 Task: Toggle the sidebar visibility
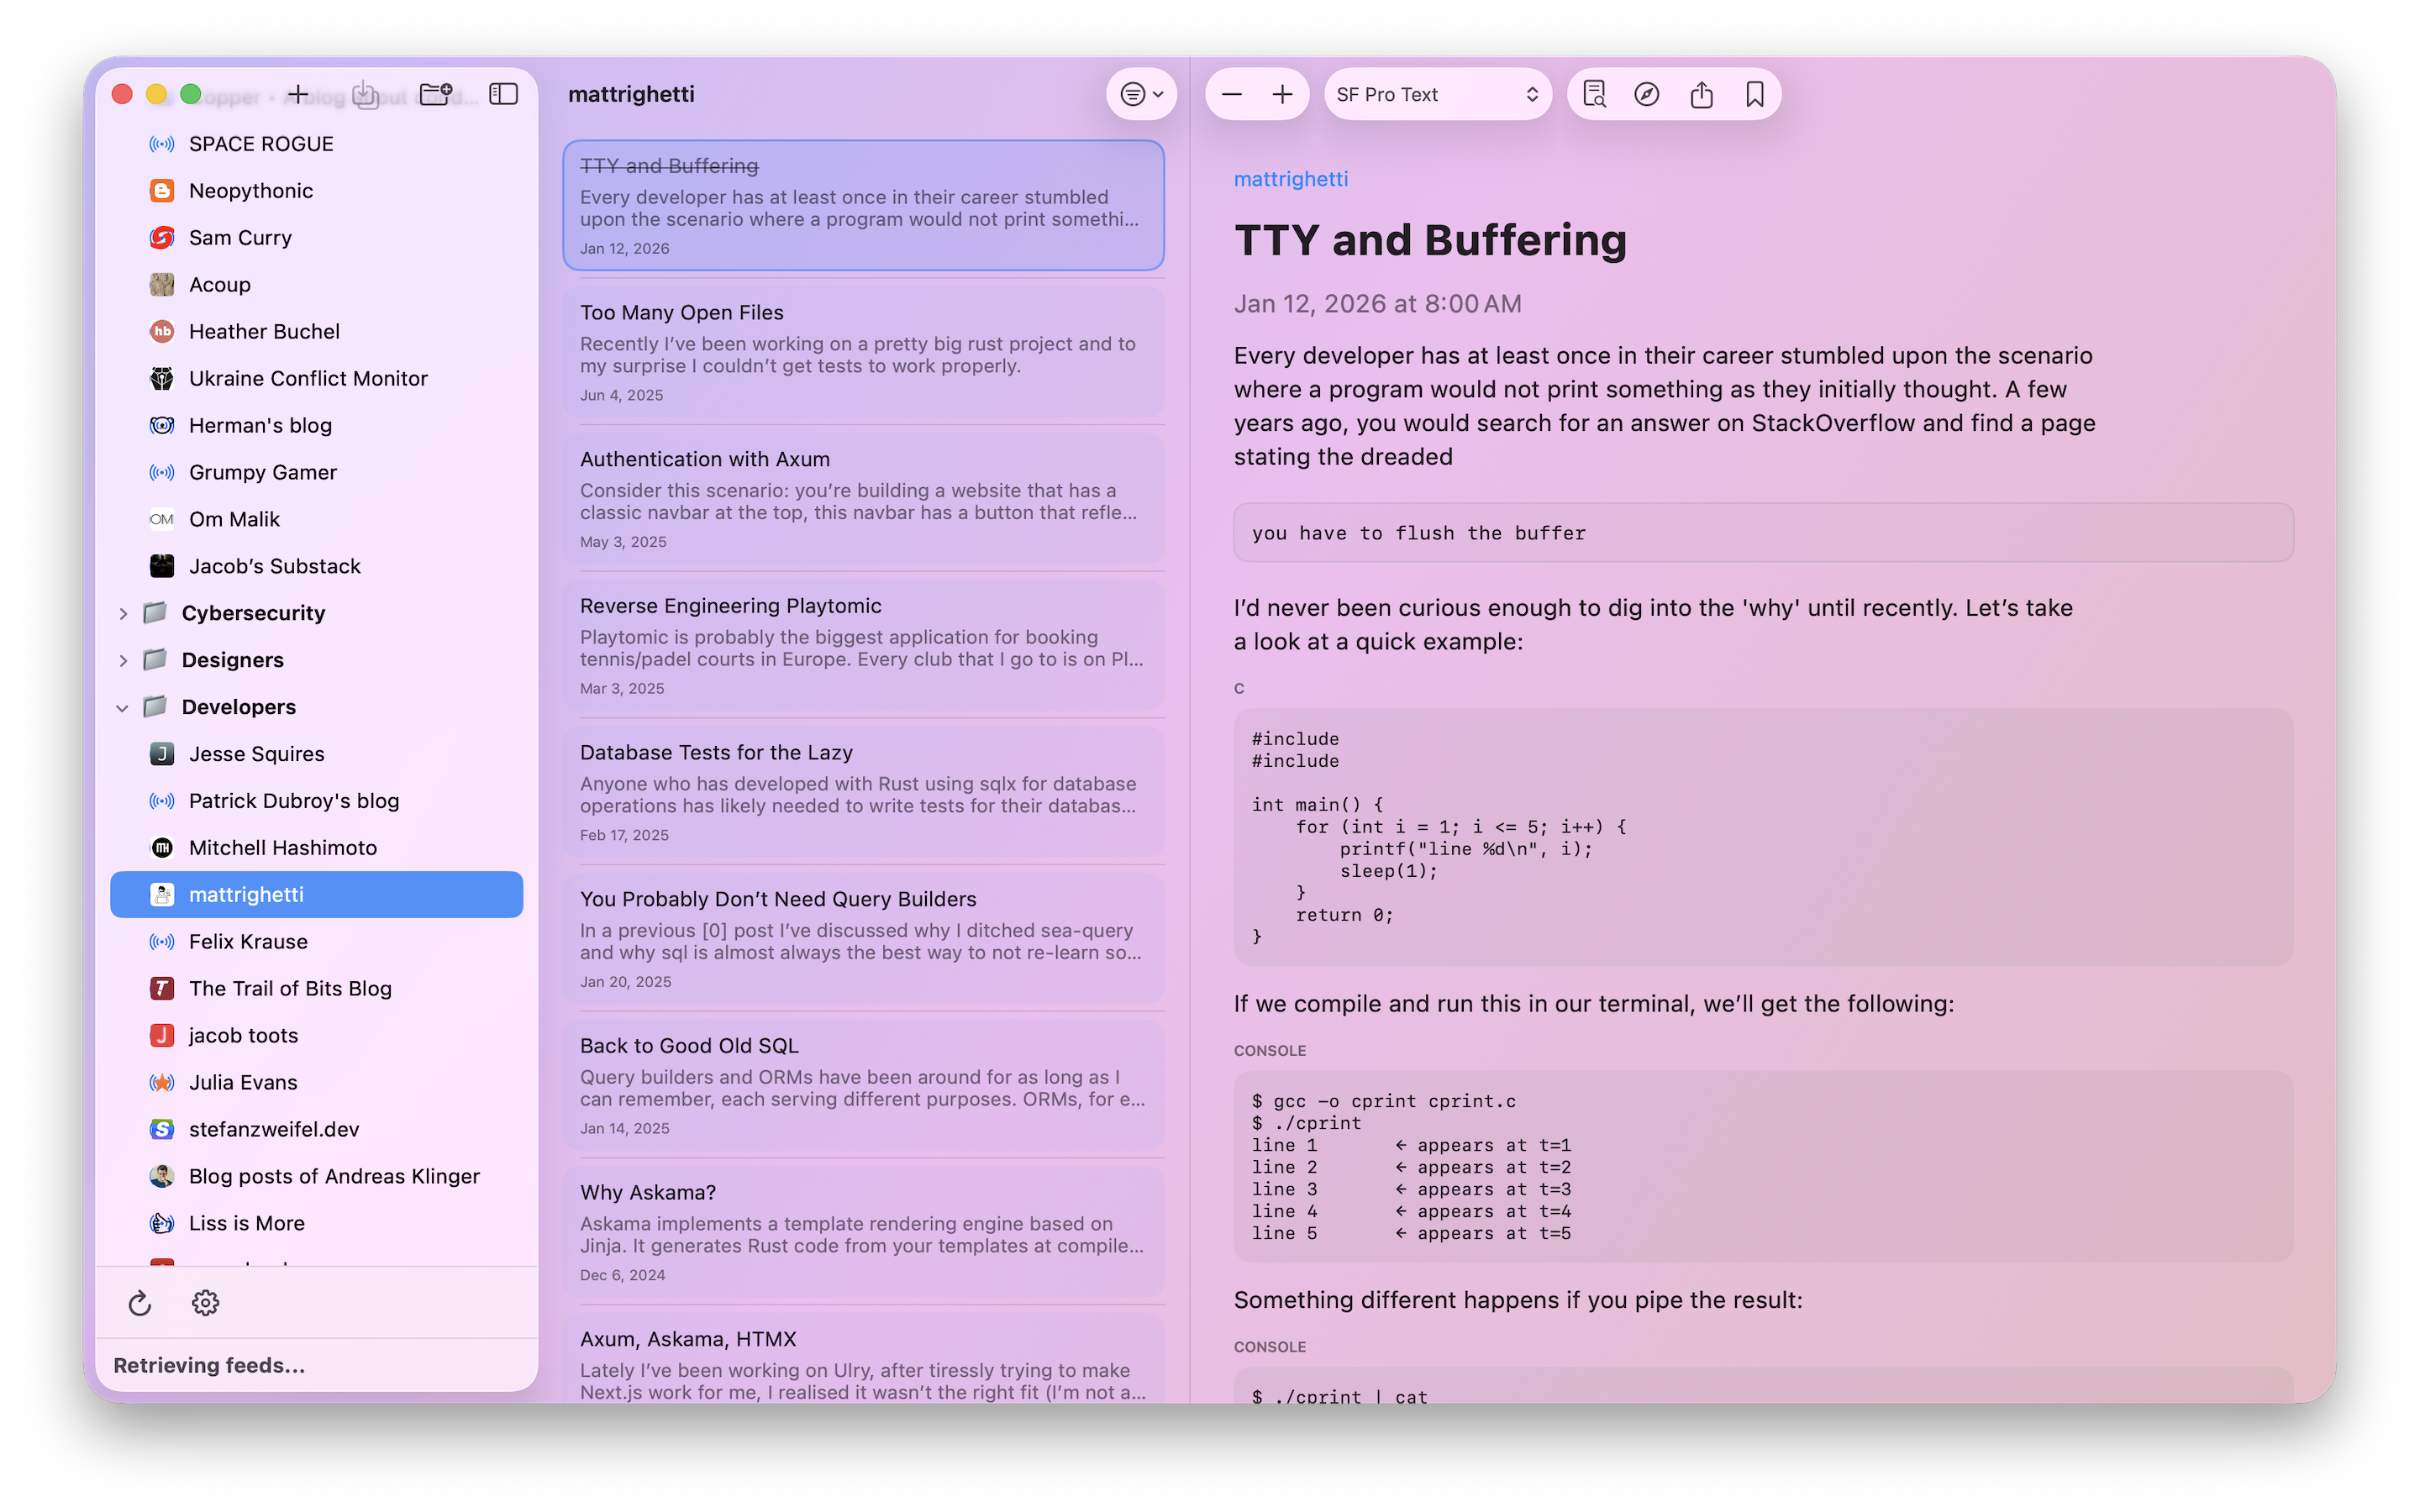click(x=503, y=93)
